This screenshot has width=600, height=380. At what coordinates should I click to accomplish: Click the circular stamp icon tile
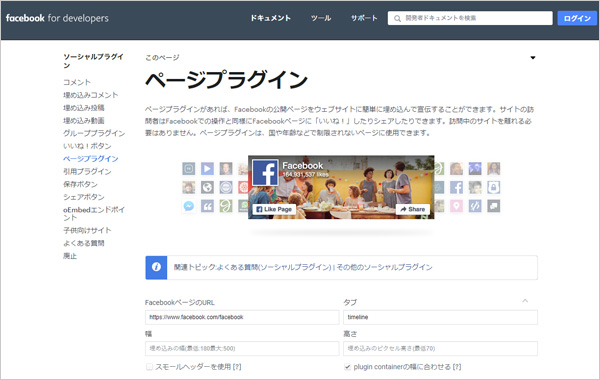(226, 187)
